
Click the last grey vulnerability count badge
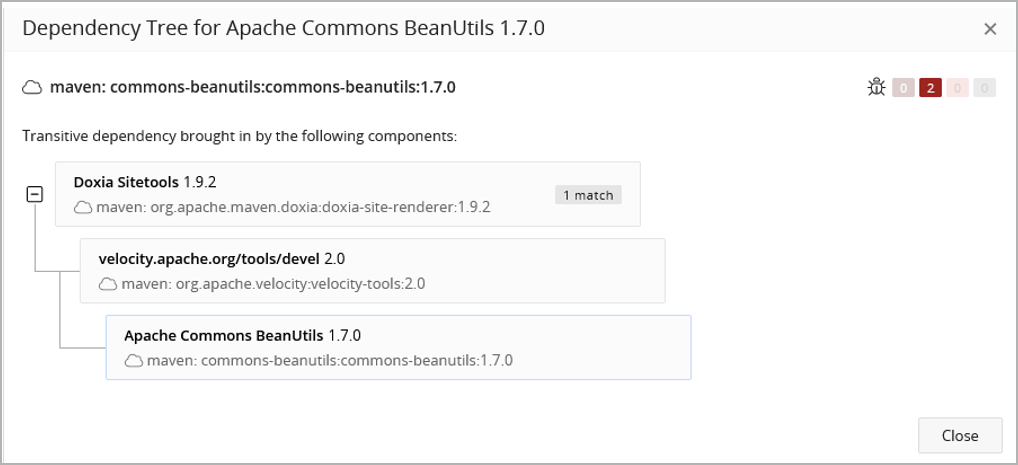click(984, 88)
